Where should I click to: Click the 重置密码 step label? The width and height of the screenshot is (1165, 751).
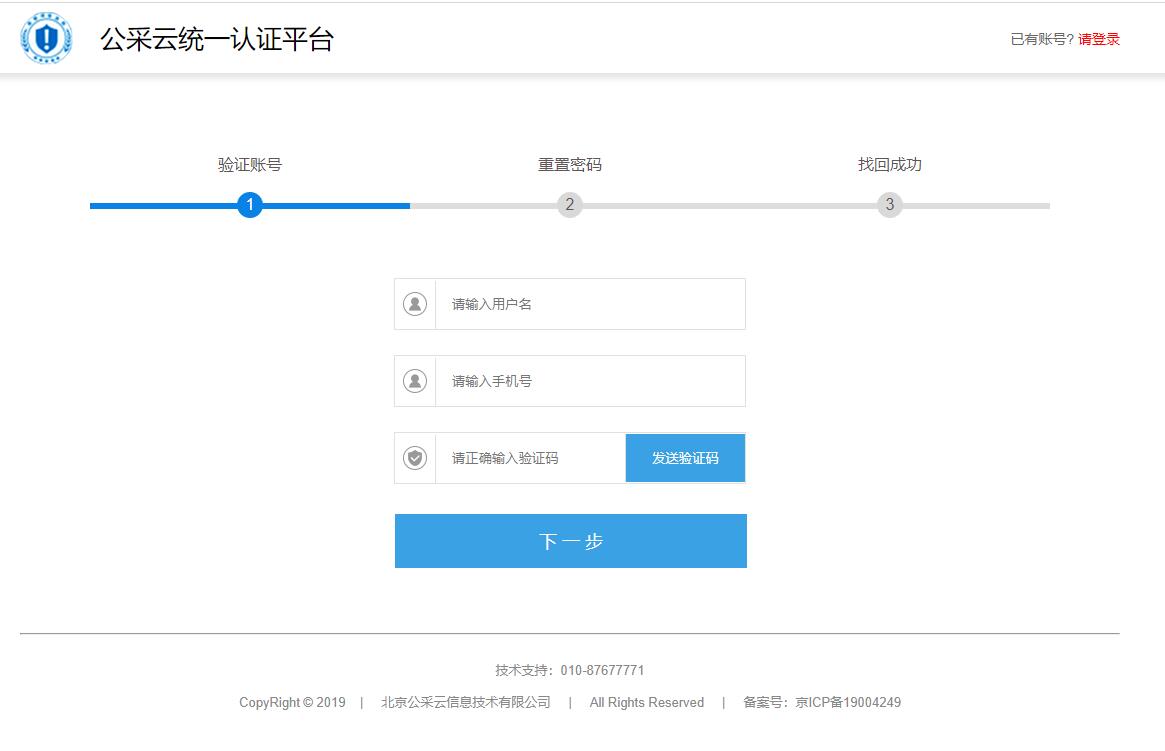point(569,165)
